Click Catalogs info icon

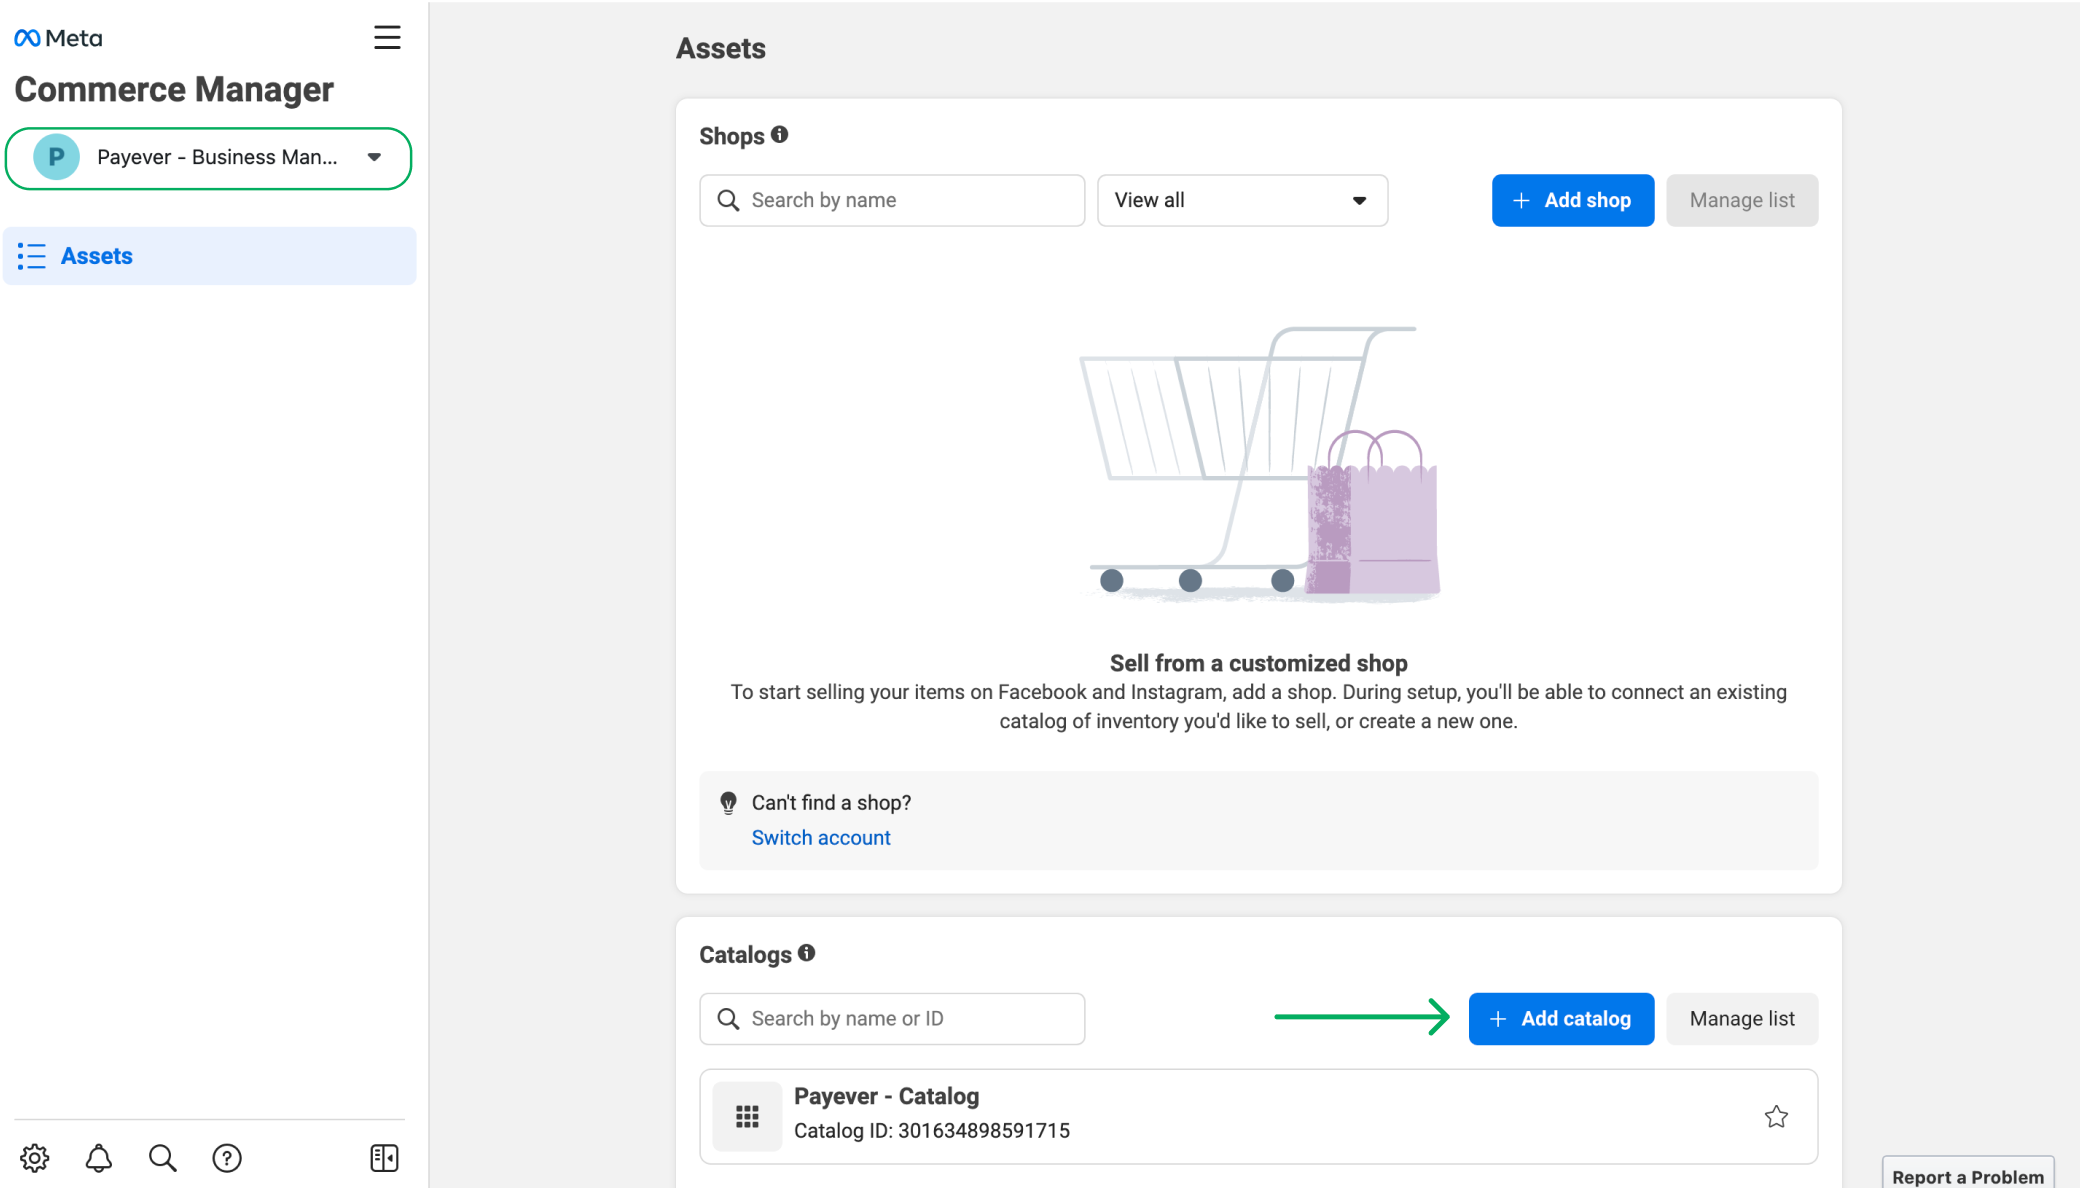[807, 953]
